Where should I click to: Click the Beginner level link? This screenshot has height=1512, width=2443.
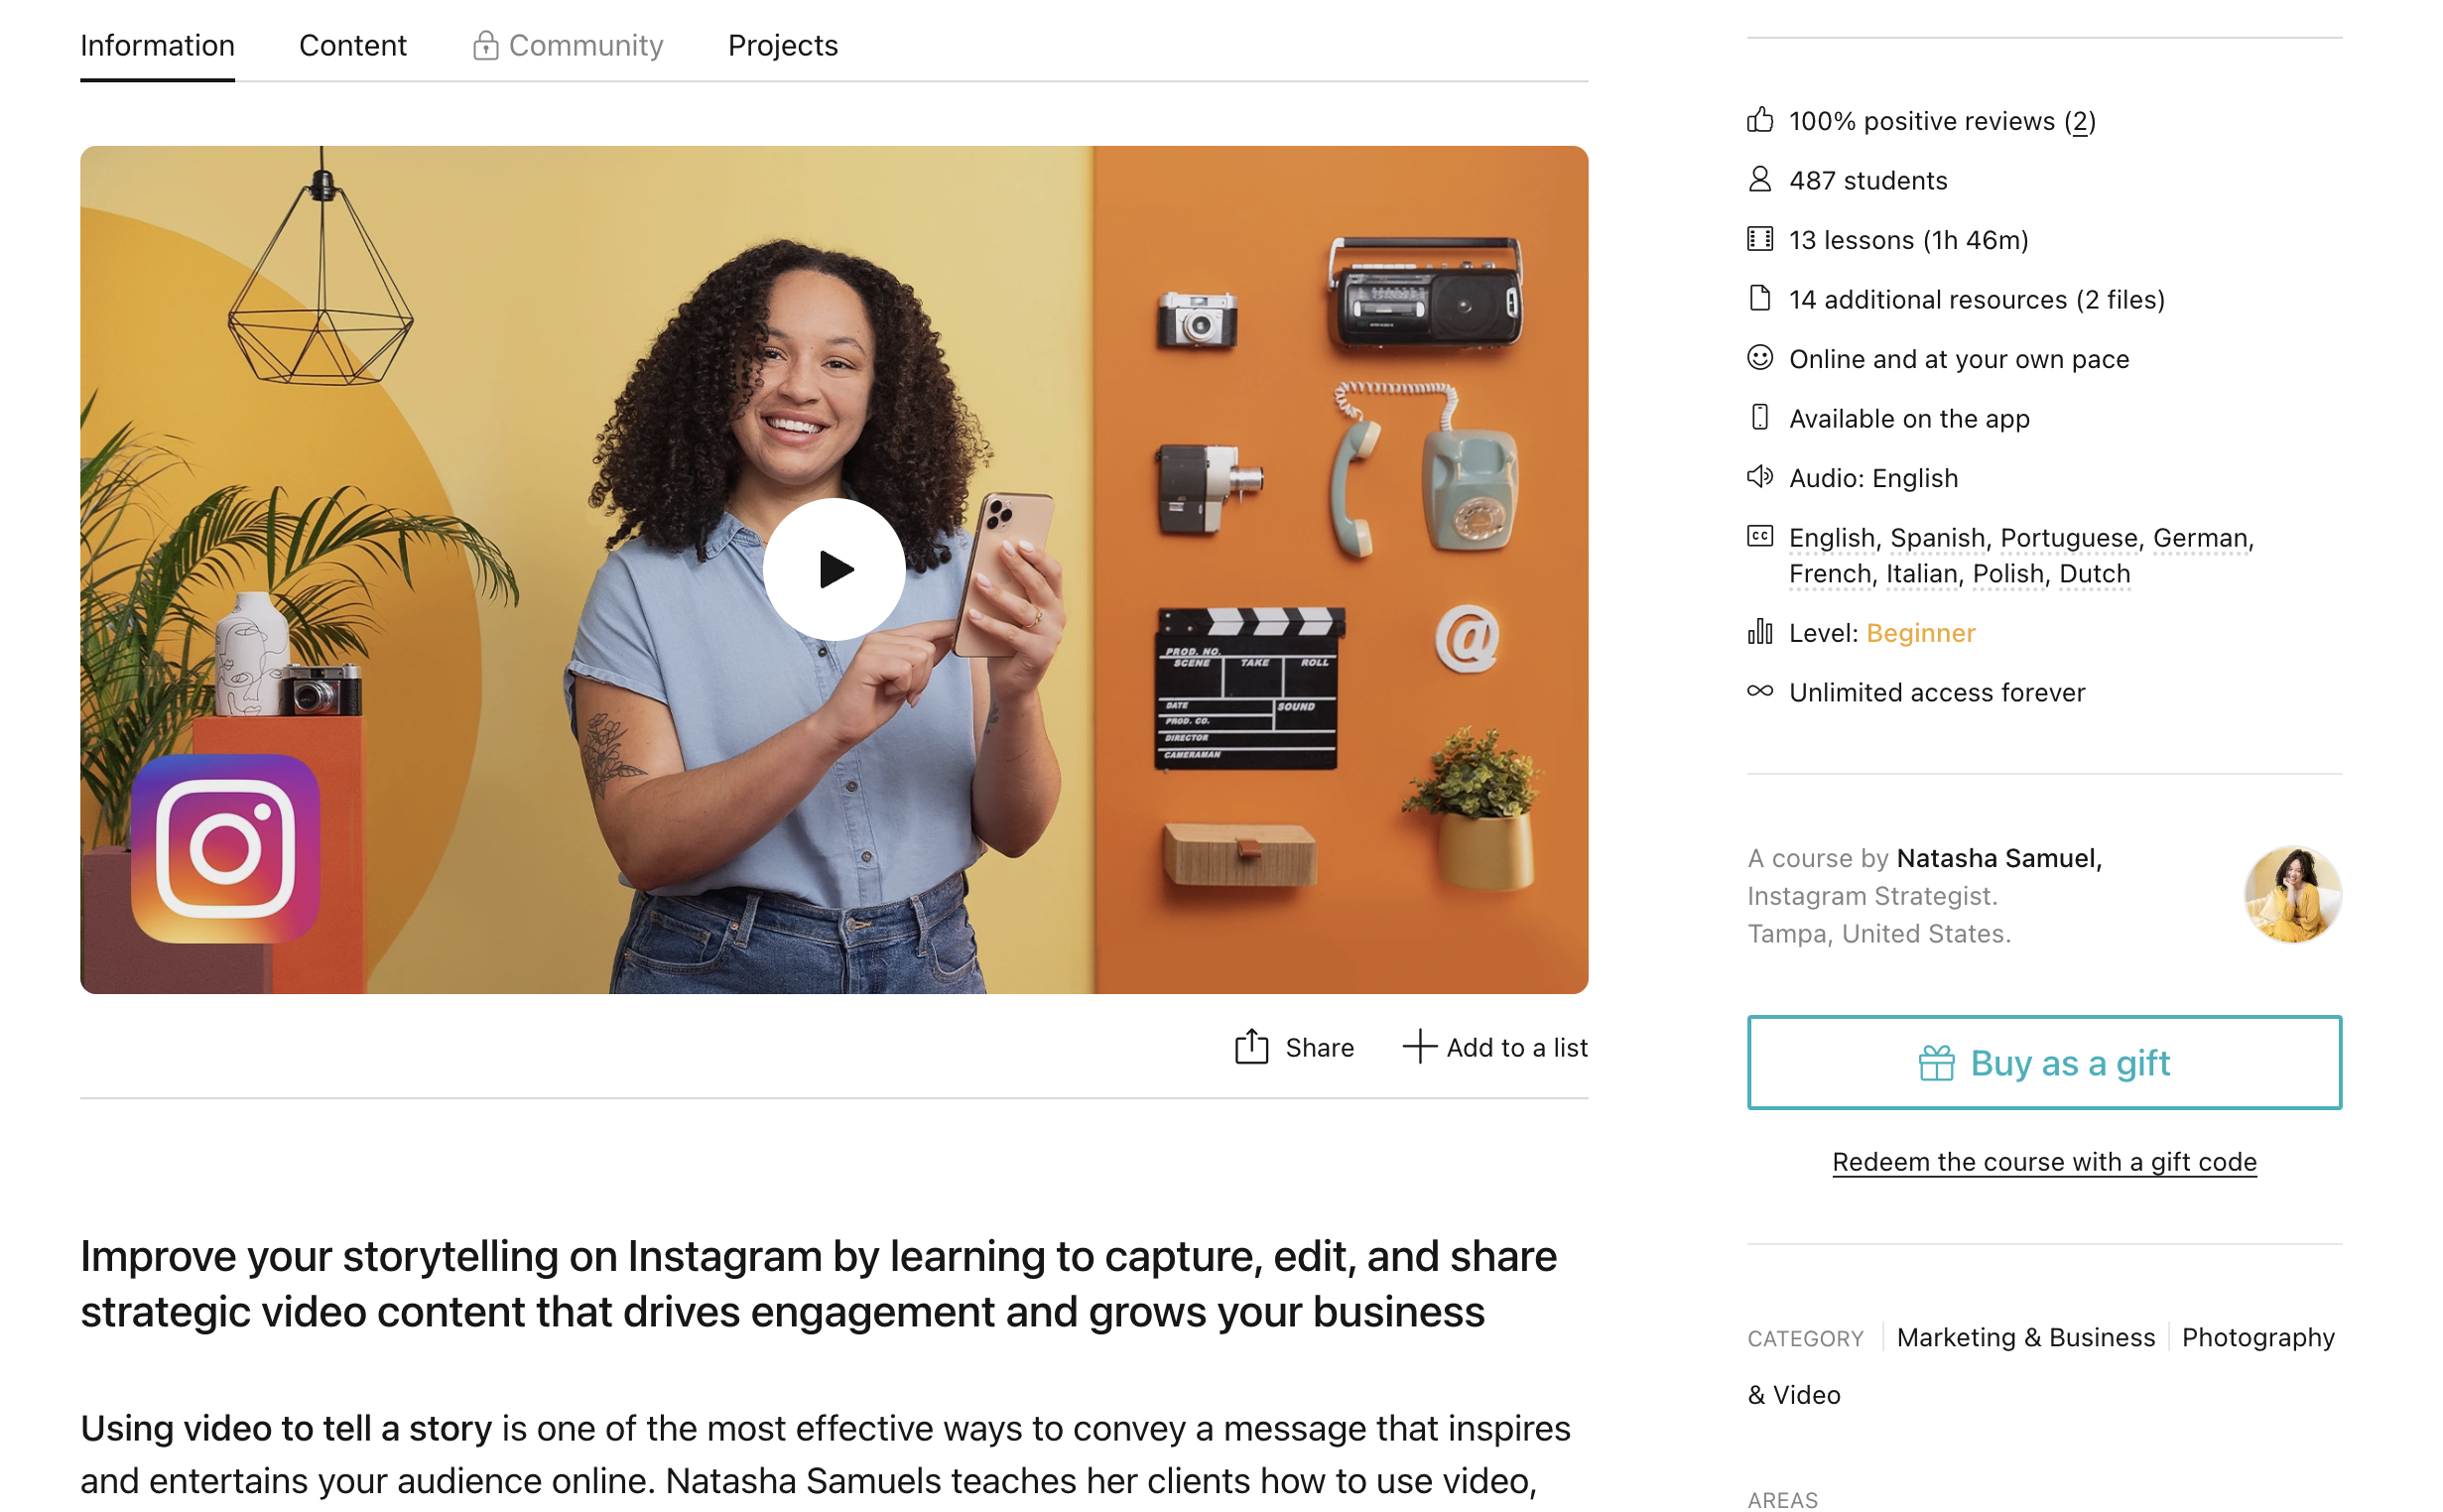(1919, 633)
